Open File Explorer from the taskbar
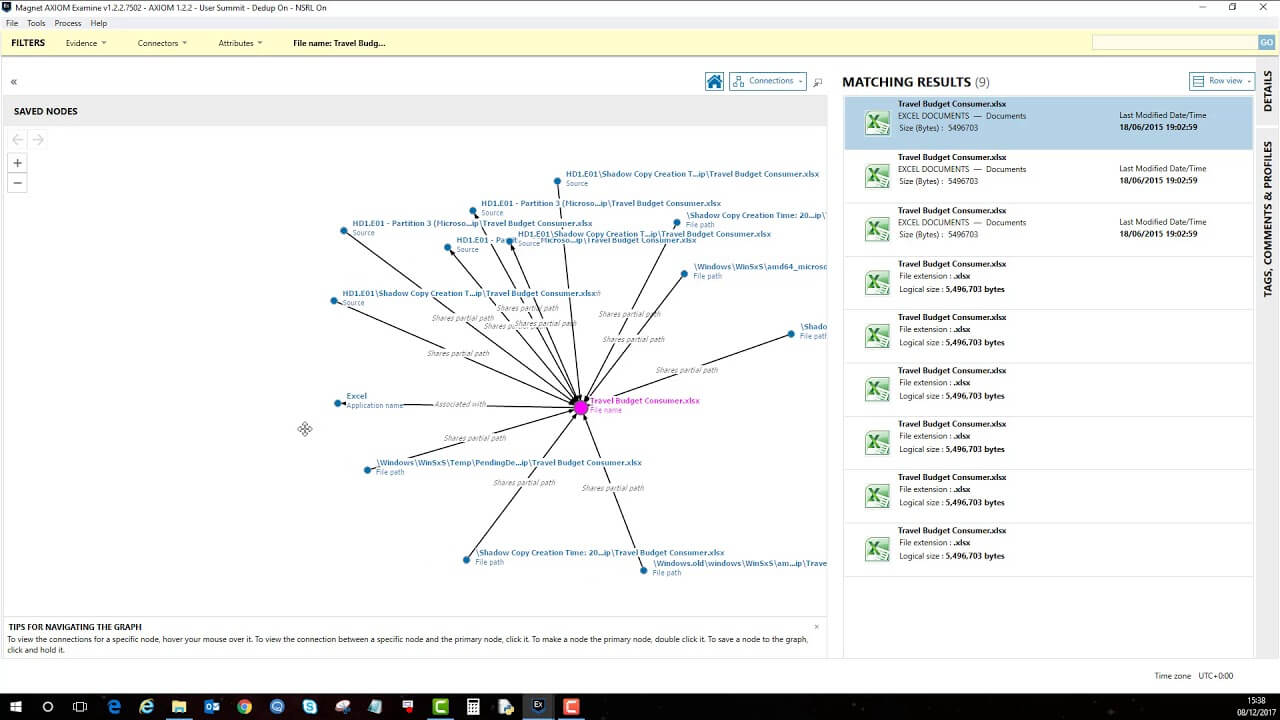The image size is (1280, 720). tap(179, 706)
